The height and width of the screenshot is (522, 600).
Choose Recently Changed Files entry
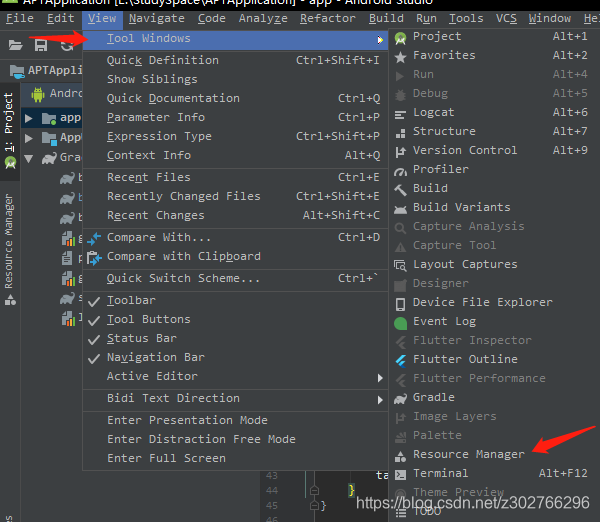coord(235,197)
